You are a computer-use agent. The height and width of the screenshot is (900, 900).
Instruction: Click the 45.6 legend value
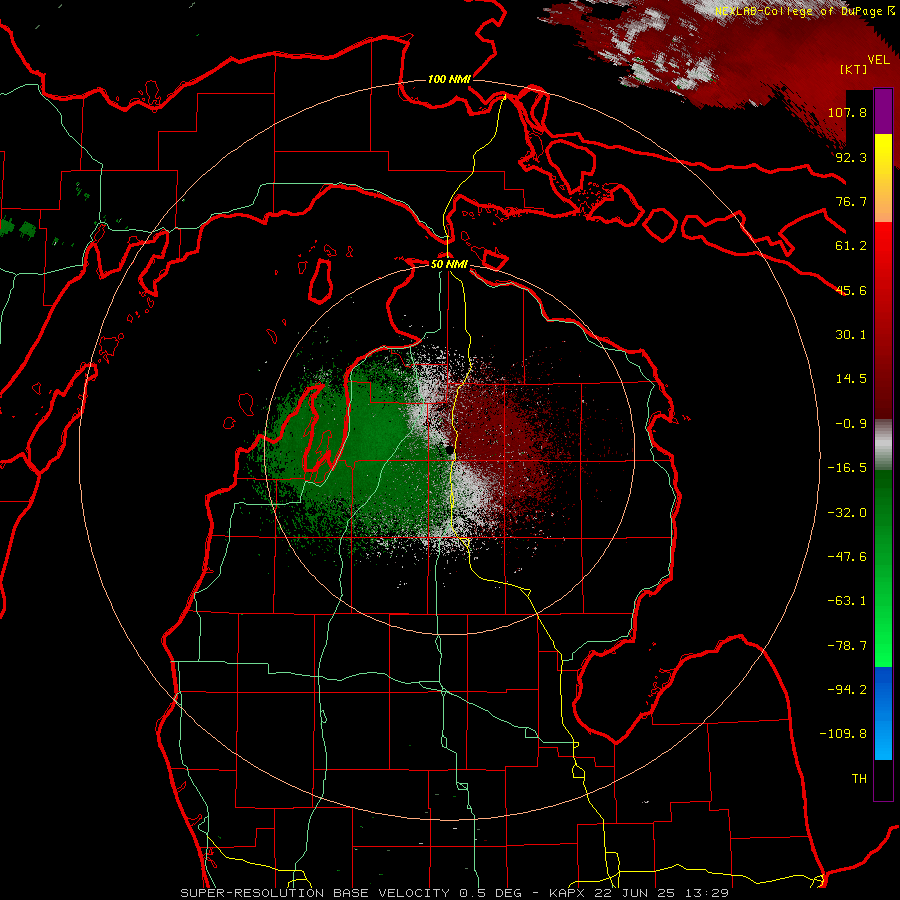point(851,290)
